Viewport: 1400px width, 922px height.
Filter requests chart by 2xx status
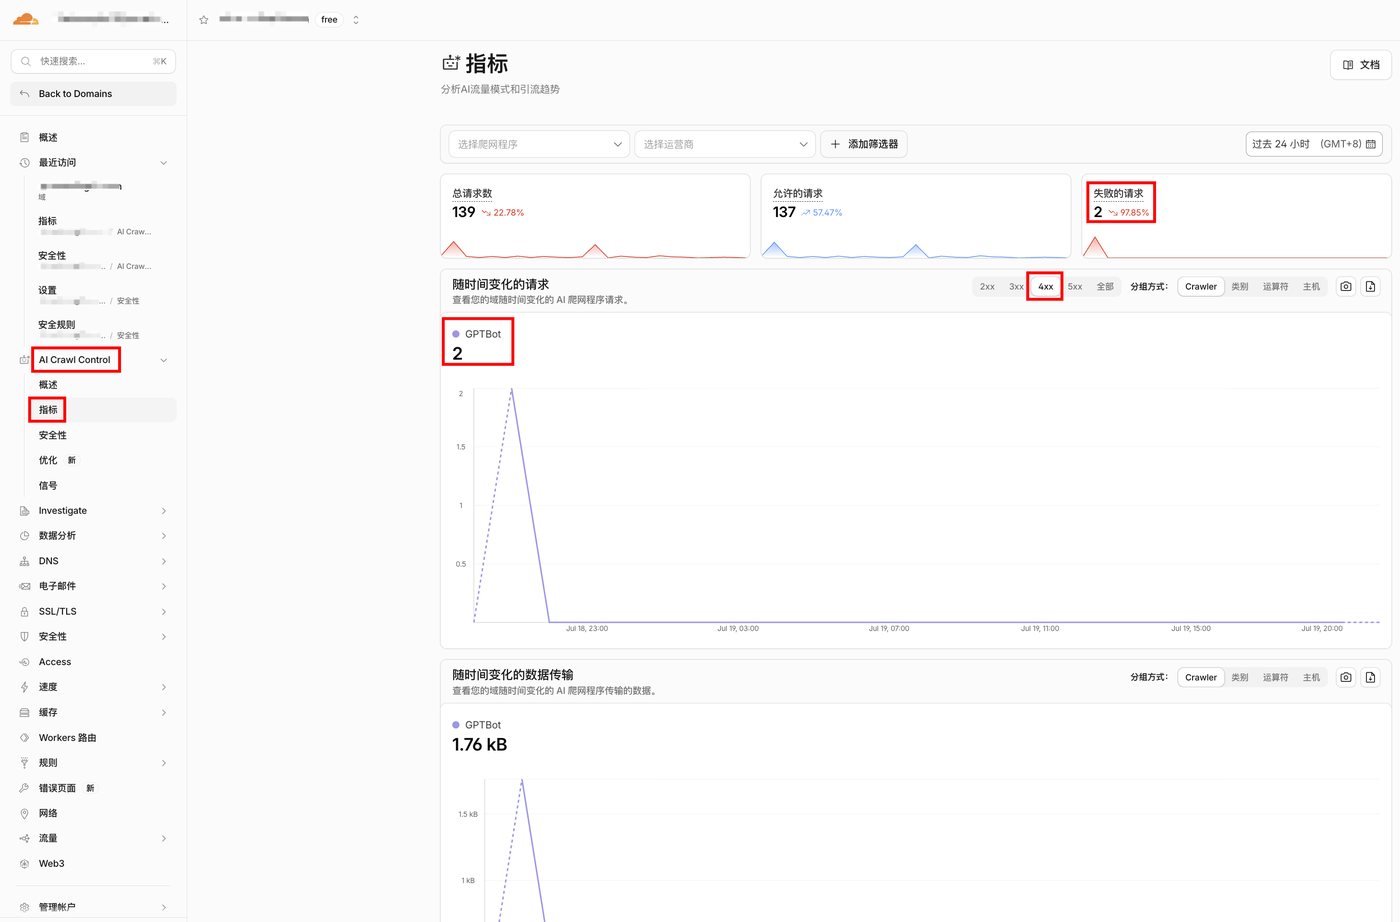(987, 287)
